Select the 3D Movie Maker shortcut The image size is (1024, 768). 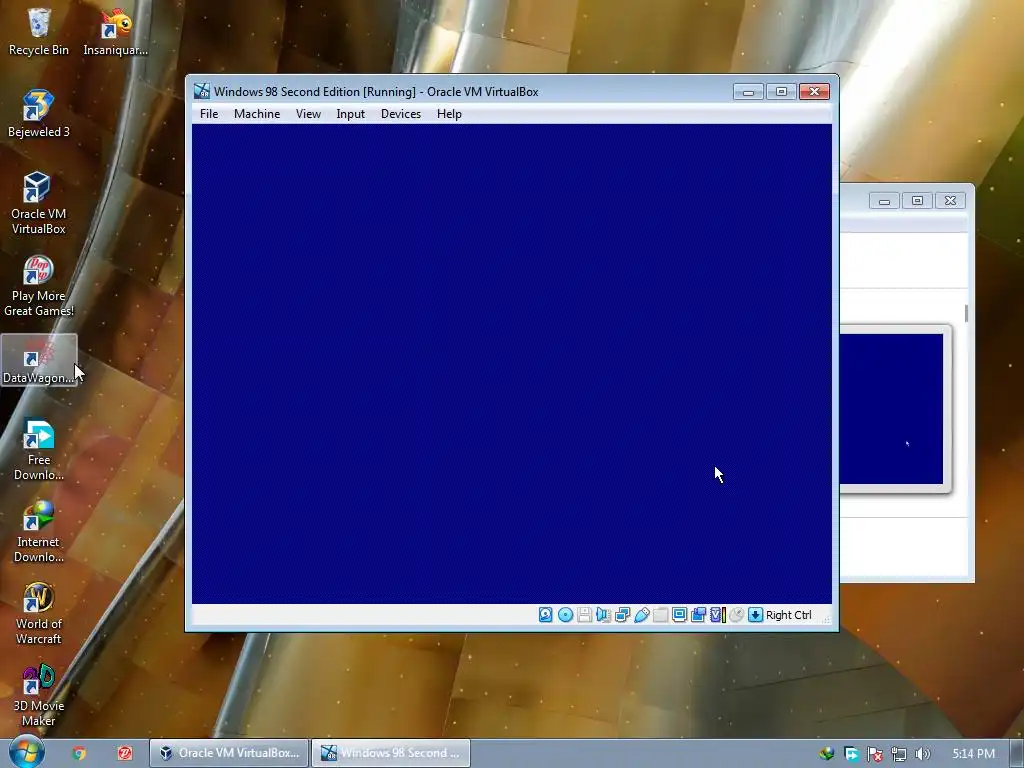click(x=39, y=696)
